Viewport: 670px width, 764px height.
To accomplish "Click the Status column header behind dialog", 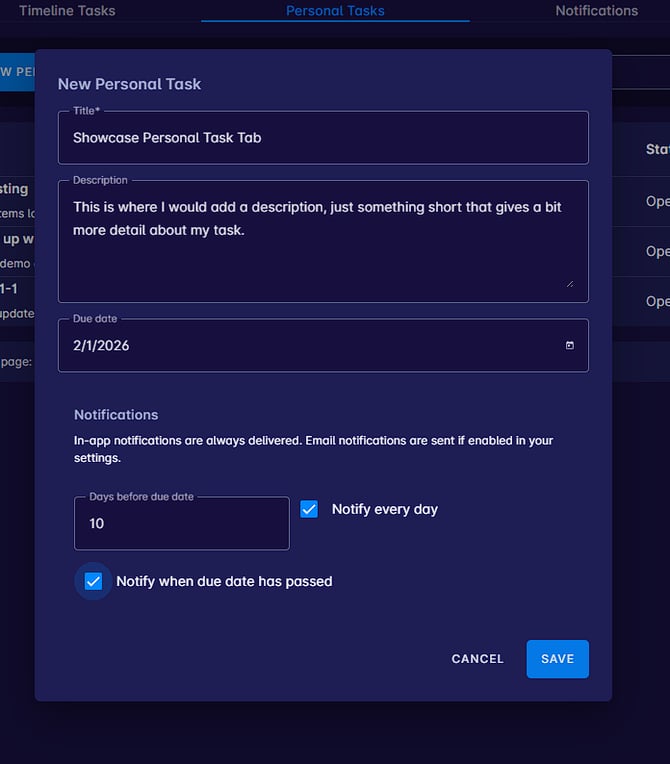I will 657,149.
